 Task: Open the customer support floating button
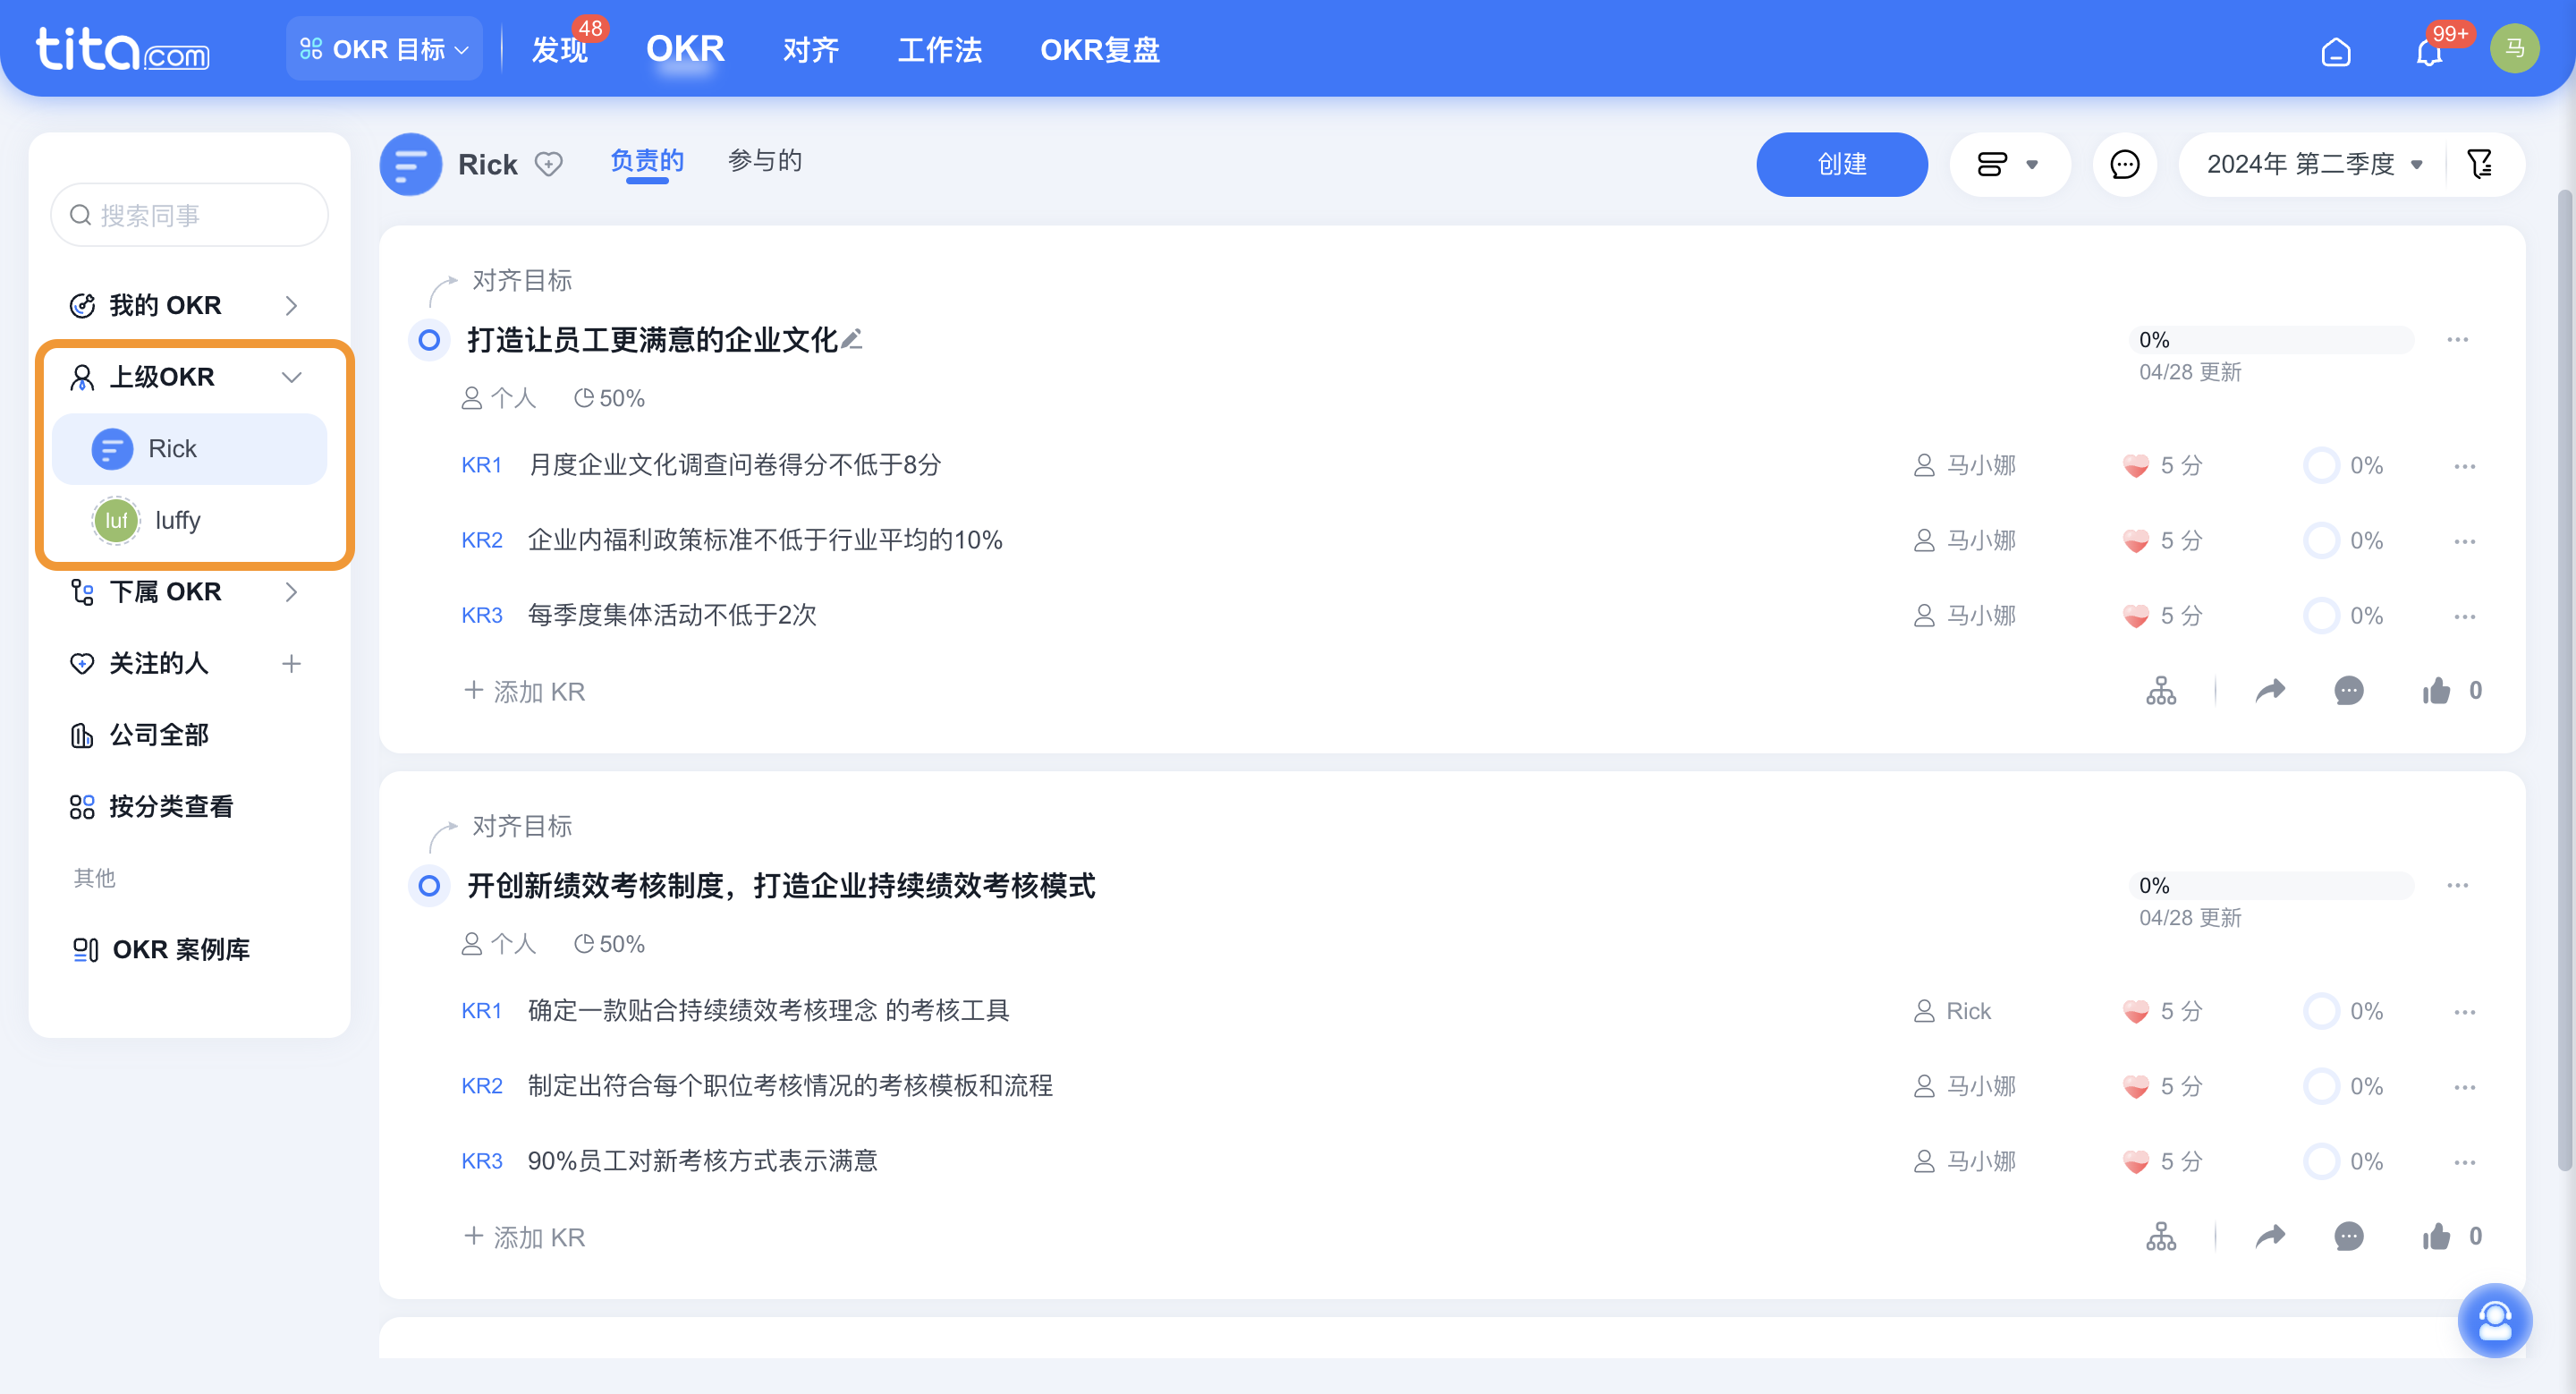[2494, 1320]
